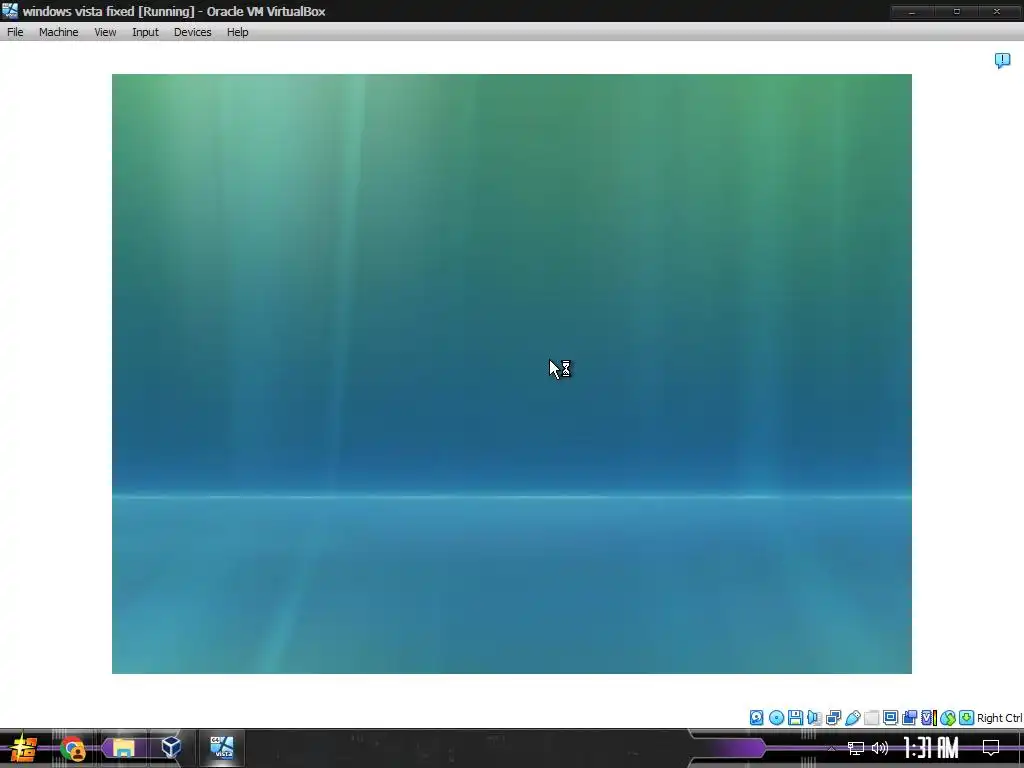
Task: Click the network adapters status icon
Action: click(833, 718)
